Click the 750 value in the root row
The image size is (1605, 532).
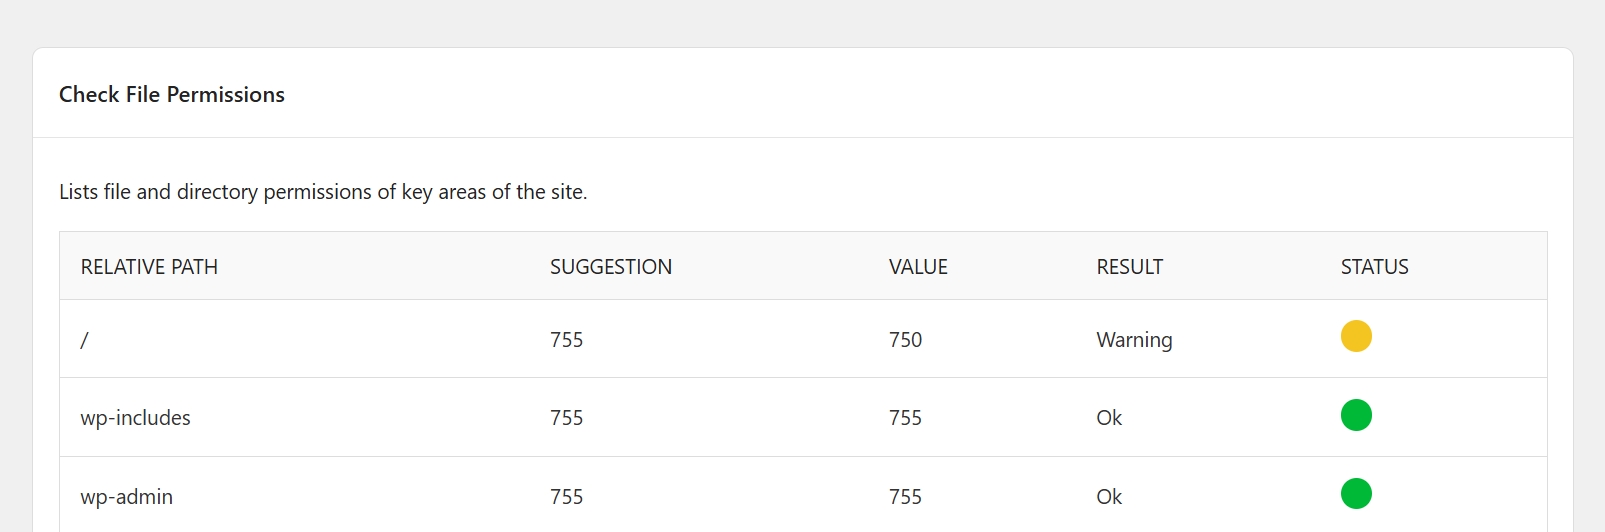point(905,340)
